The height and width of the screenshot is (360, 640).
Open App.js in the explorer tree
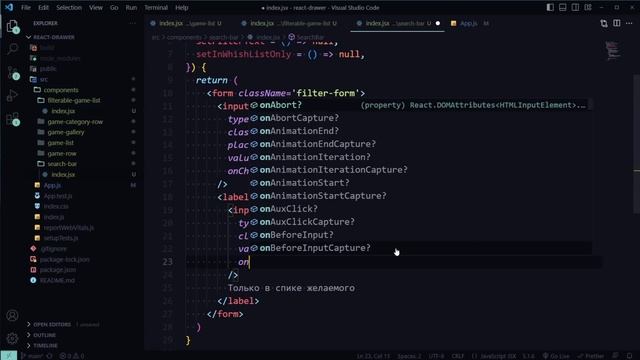tap(52, 185)
